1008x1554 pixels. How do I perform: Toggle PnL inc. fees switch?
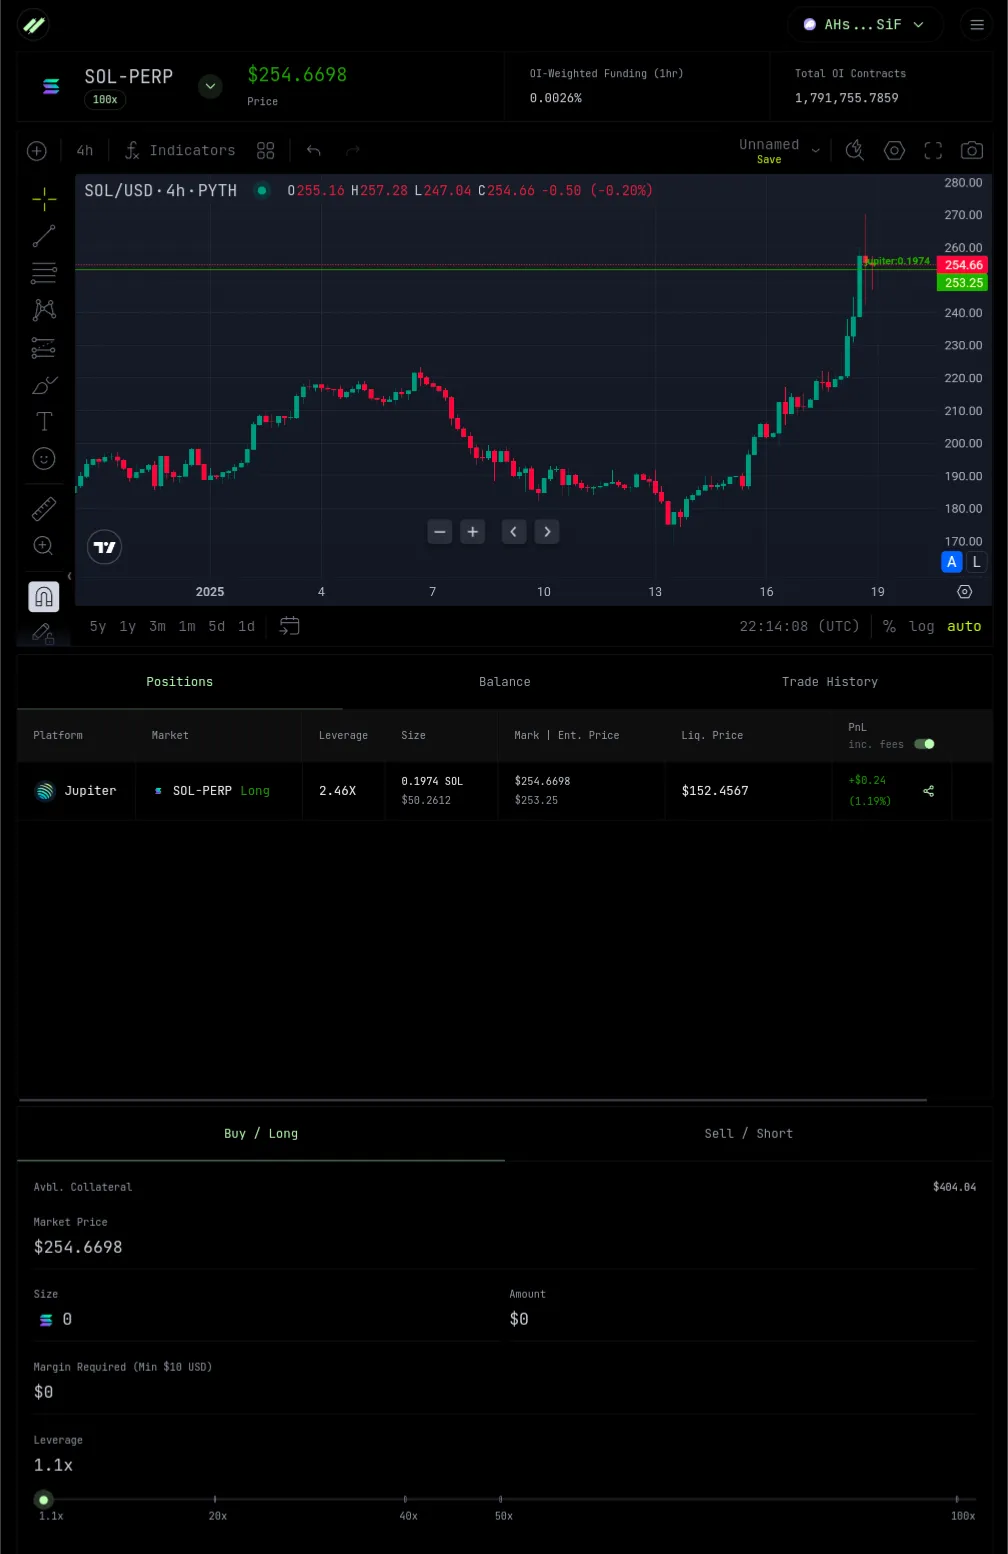pyautogui.click(x=924, y=744)
